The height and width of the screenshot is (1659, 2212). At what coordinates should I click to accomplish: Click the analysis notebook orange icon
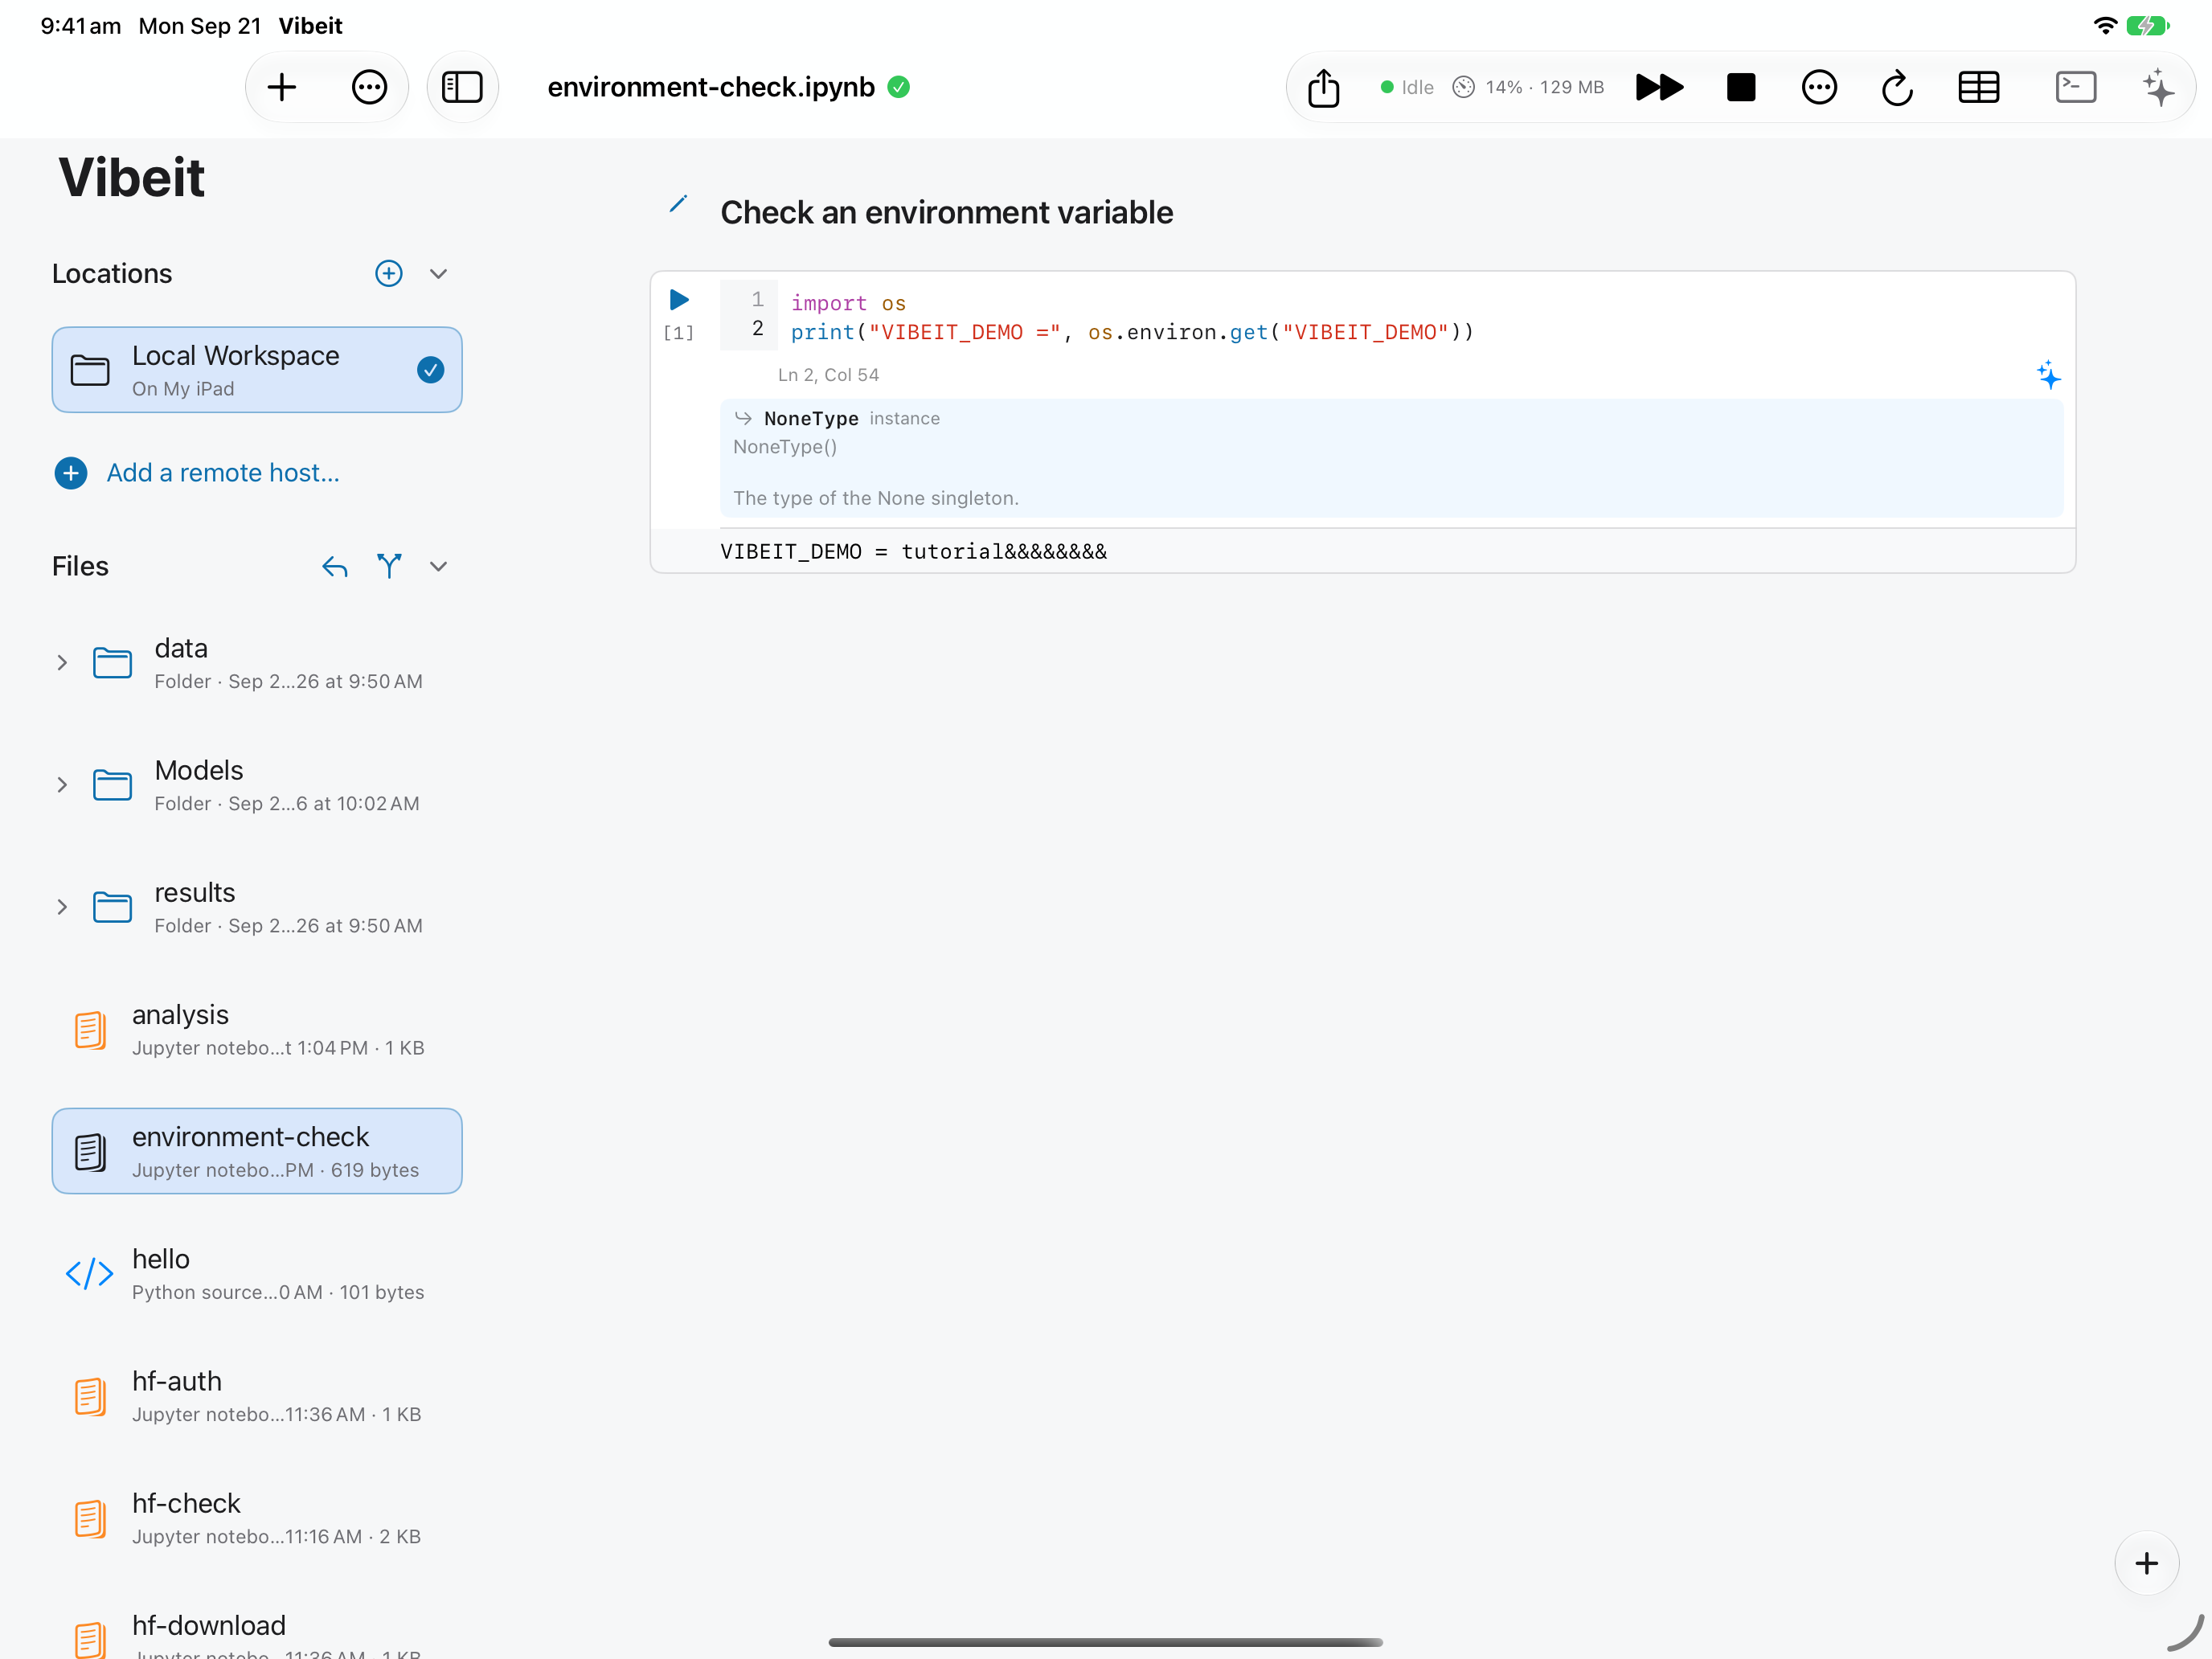(90, 1029)
